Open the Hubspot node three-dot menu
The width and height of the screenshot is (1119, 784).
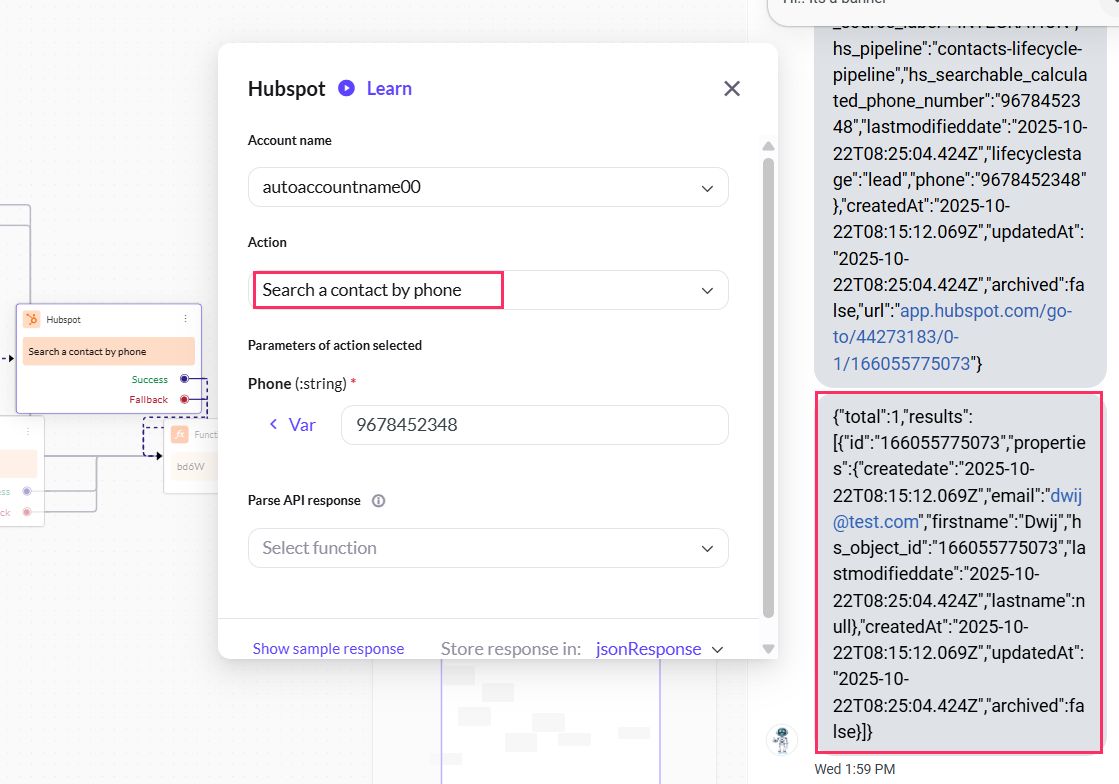(185, 319)
